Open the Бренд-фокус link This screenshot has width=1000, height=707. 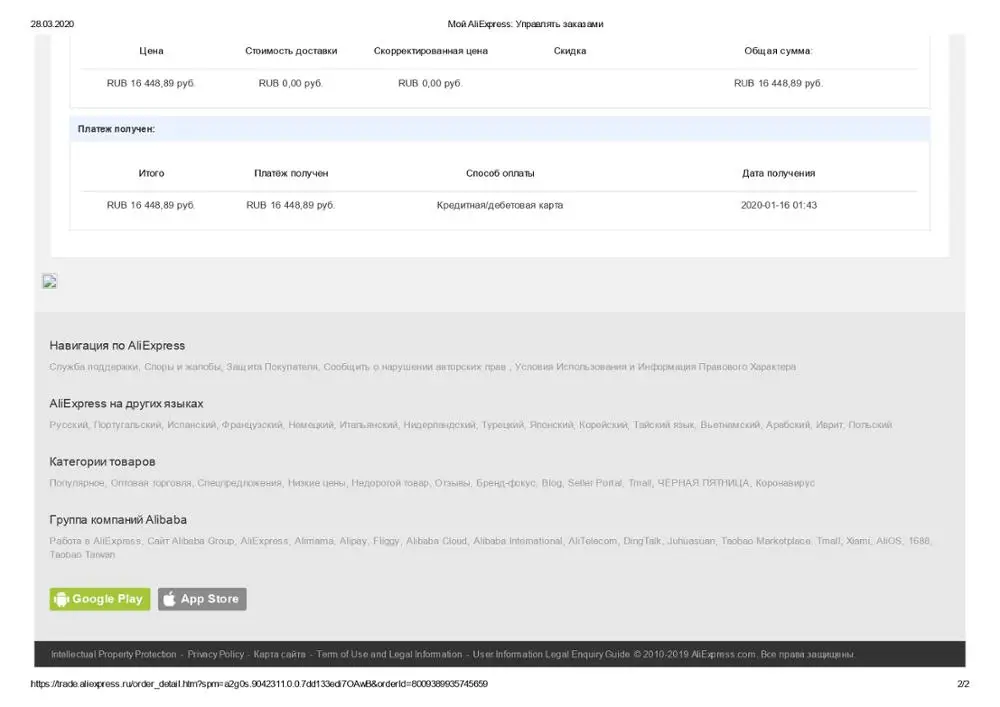point(506,483)
